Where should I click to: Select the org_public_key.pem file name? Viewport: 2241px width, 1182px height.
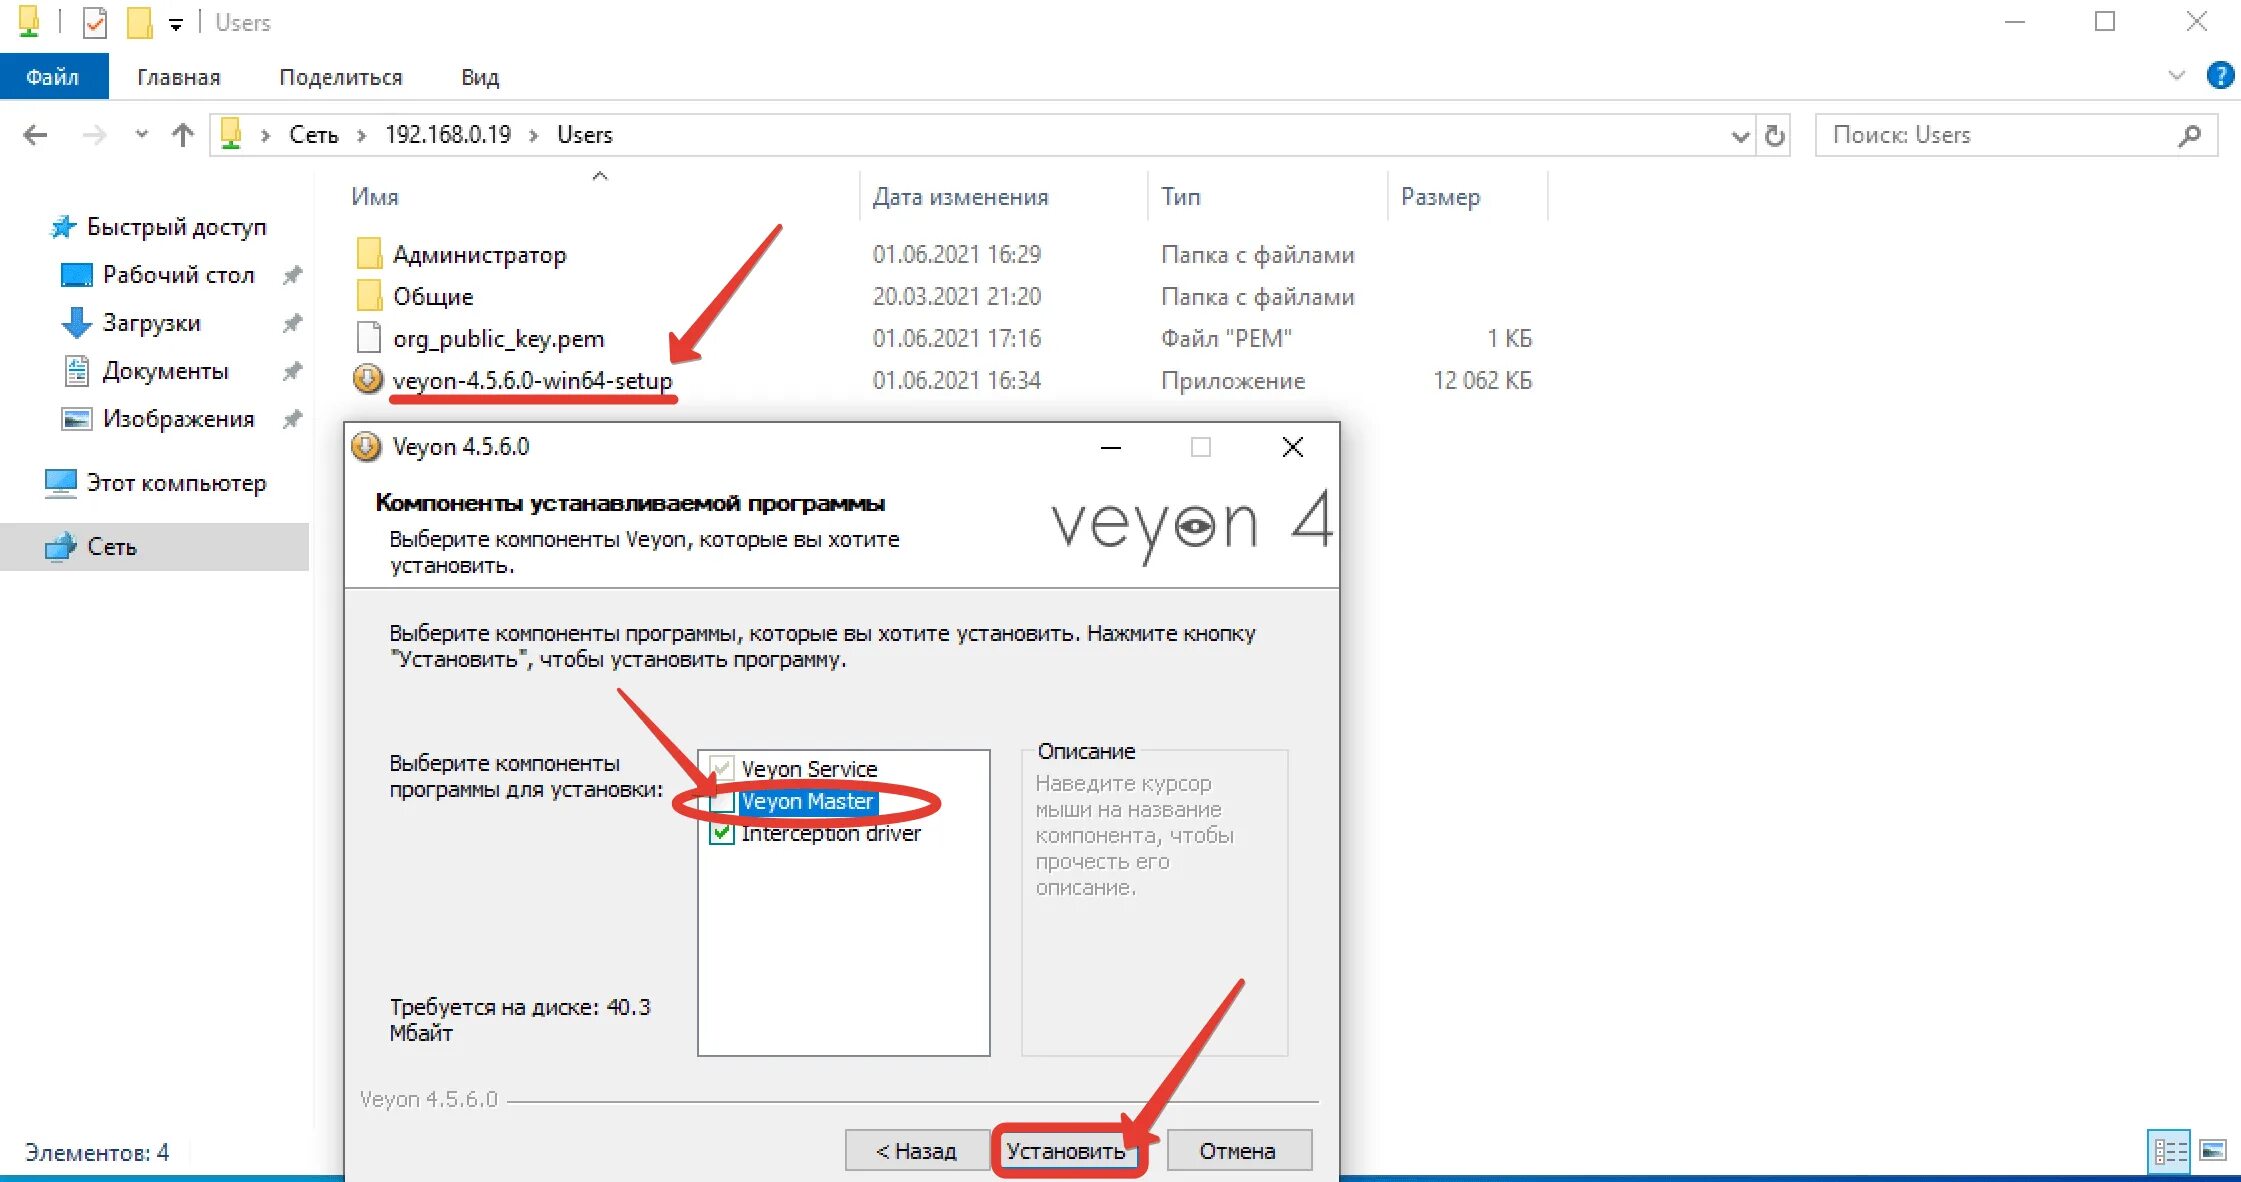pos(499,339)
